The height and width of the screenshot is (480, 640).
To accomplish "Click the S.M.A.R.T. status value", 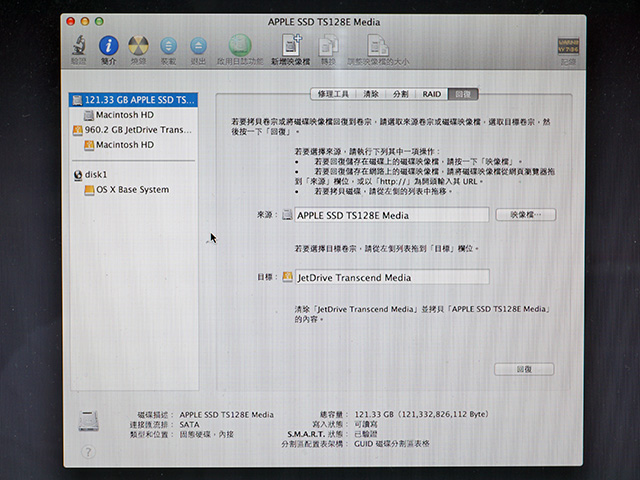I will [x=366, y=434].
